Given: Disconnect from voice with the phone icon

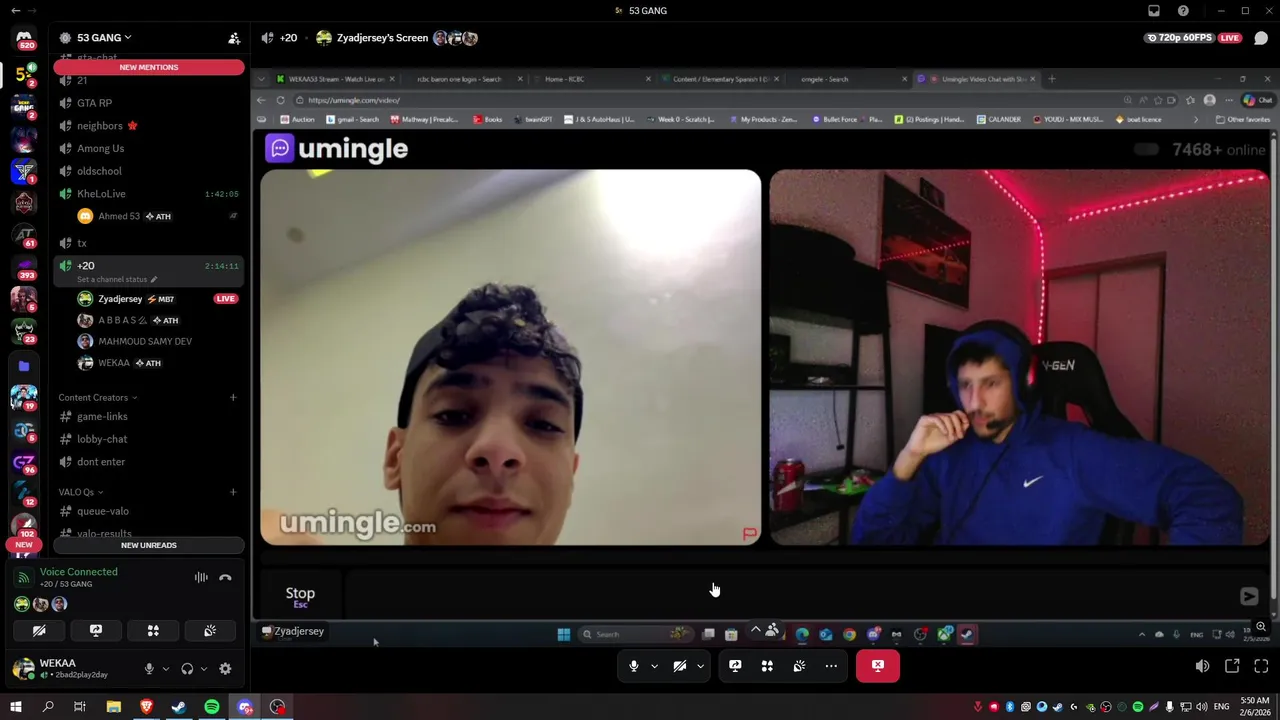Looking at the screenshot, I should (x=225, y=577).
